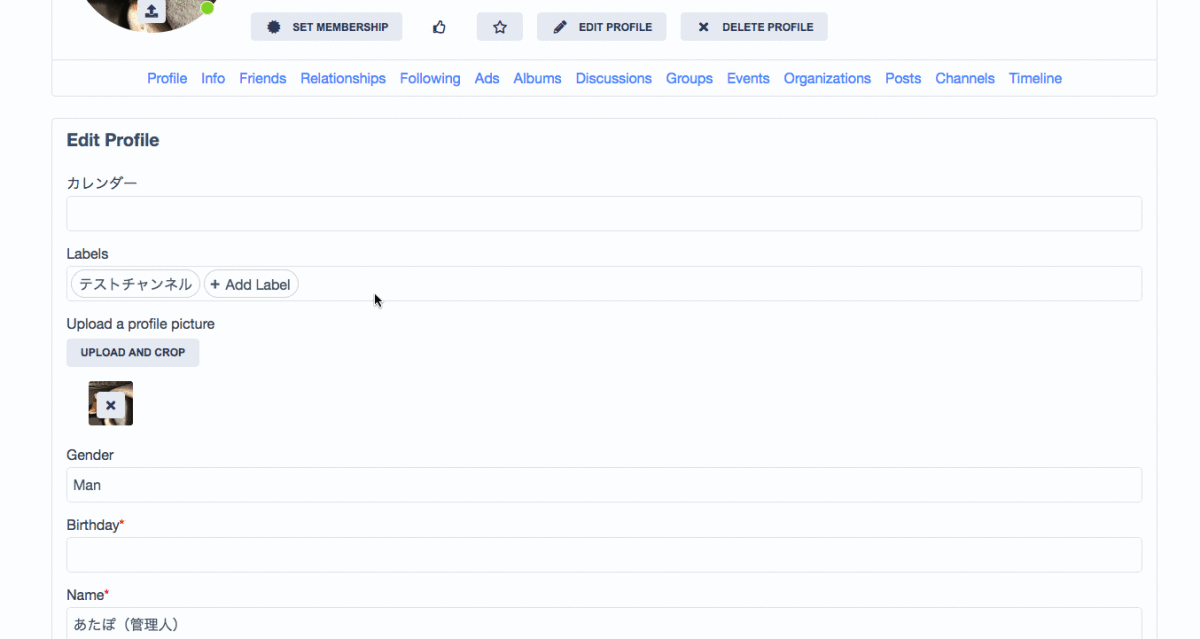Open the Channels tab
1200x639 pixels.
pos(965,78)
